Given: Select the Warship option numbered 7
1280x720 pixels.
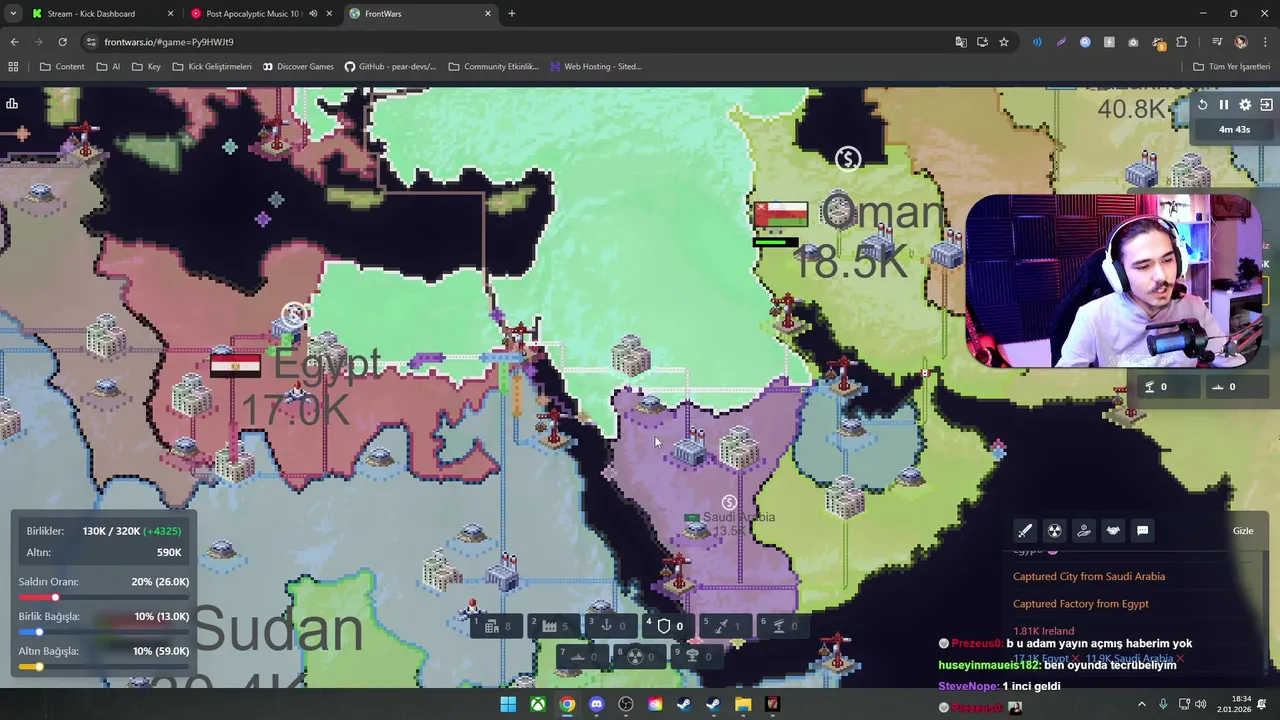Looking at the screenshot, I should 582,656.
